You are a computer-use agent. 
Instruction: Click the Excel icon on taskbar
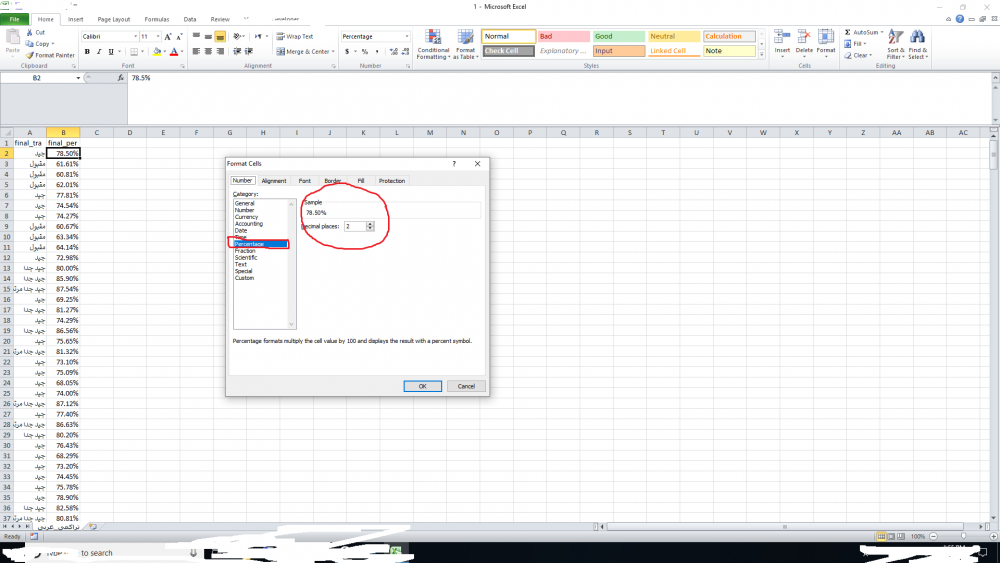point(396,551)
